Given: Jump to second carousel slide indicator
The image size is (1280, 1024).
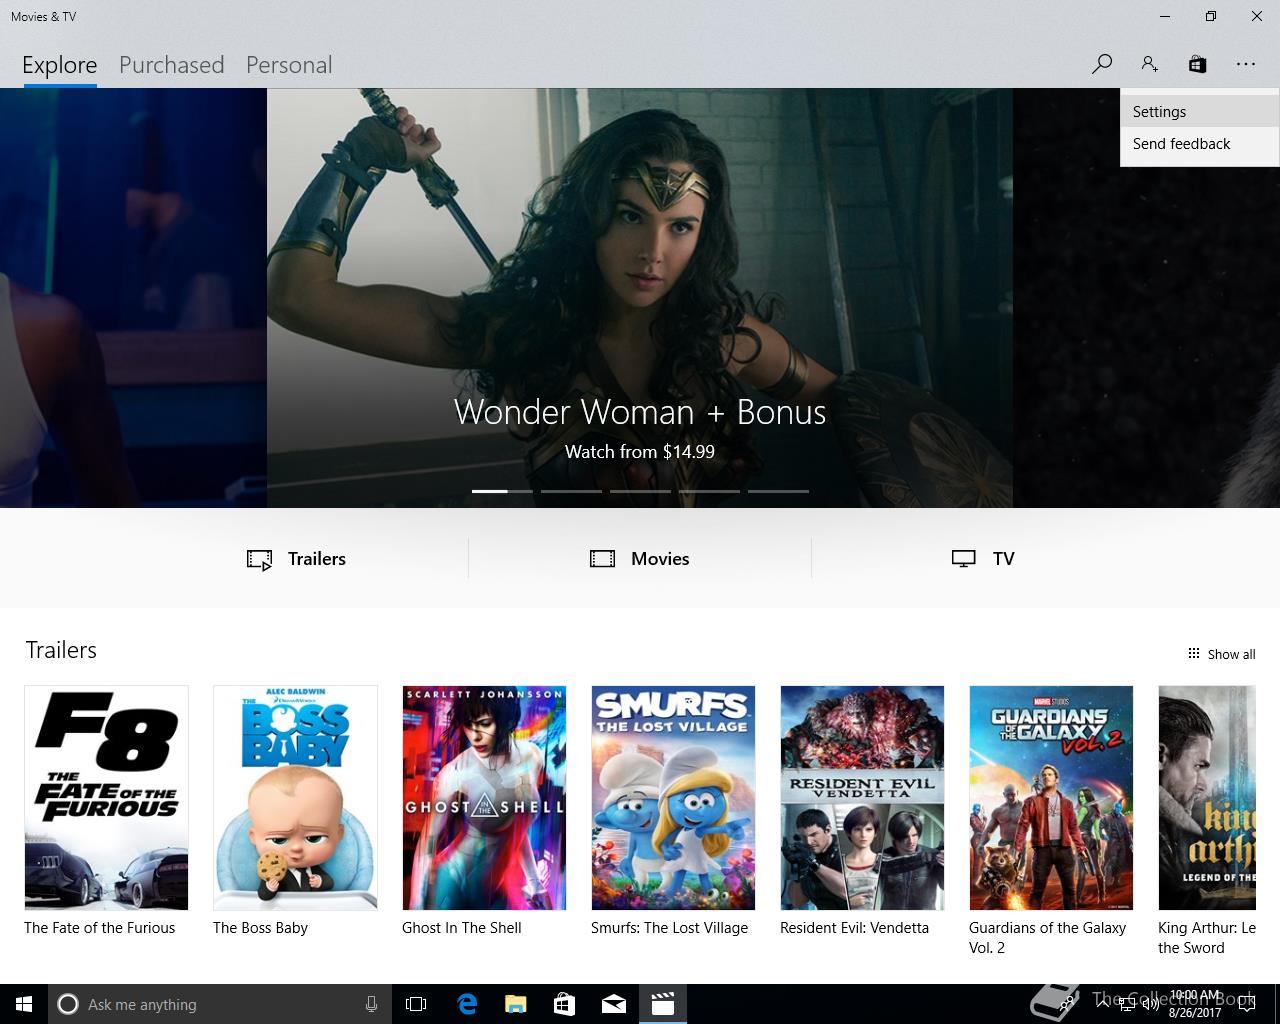Looking at the screenshot, I should coord(571,491).
